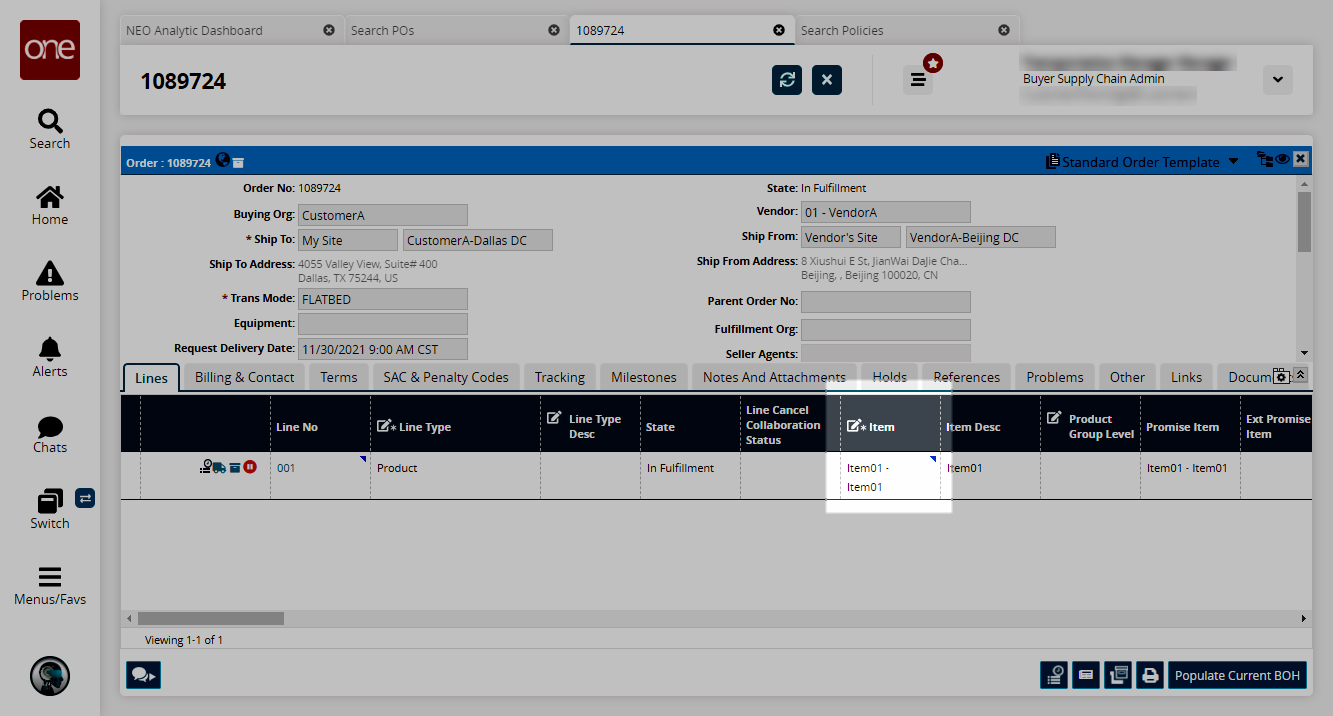Click the horizontal scrollbar under the lines grid
Screen dimensions: 1333x716
click(x=211, y=619)
